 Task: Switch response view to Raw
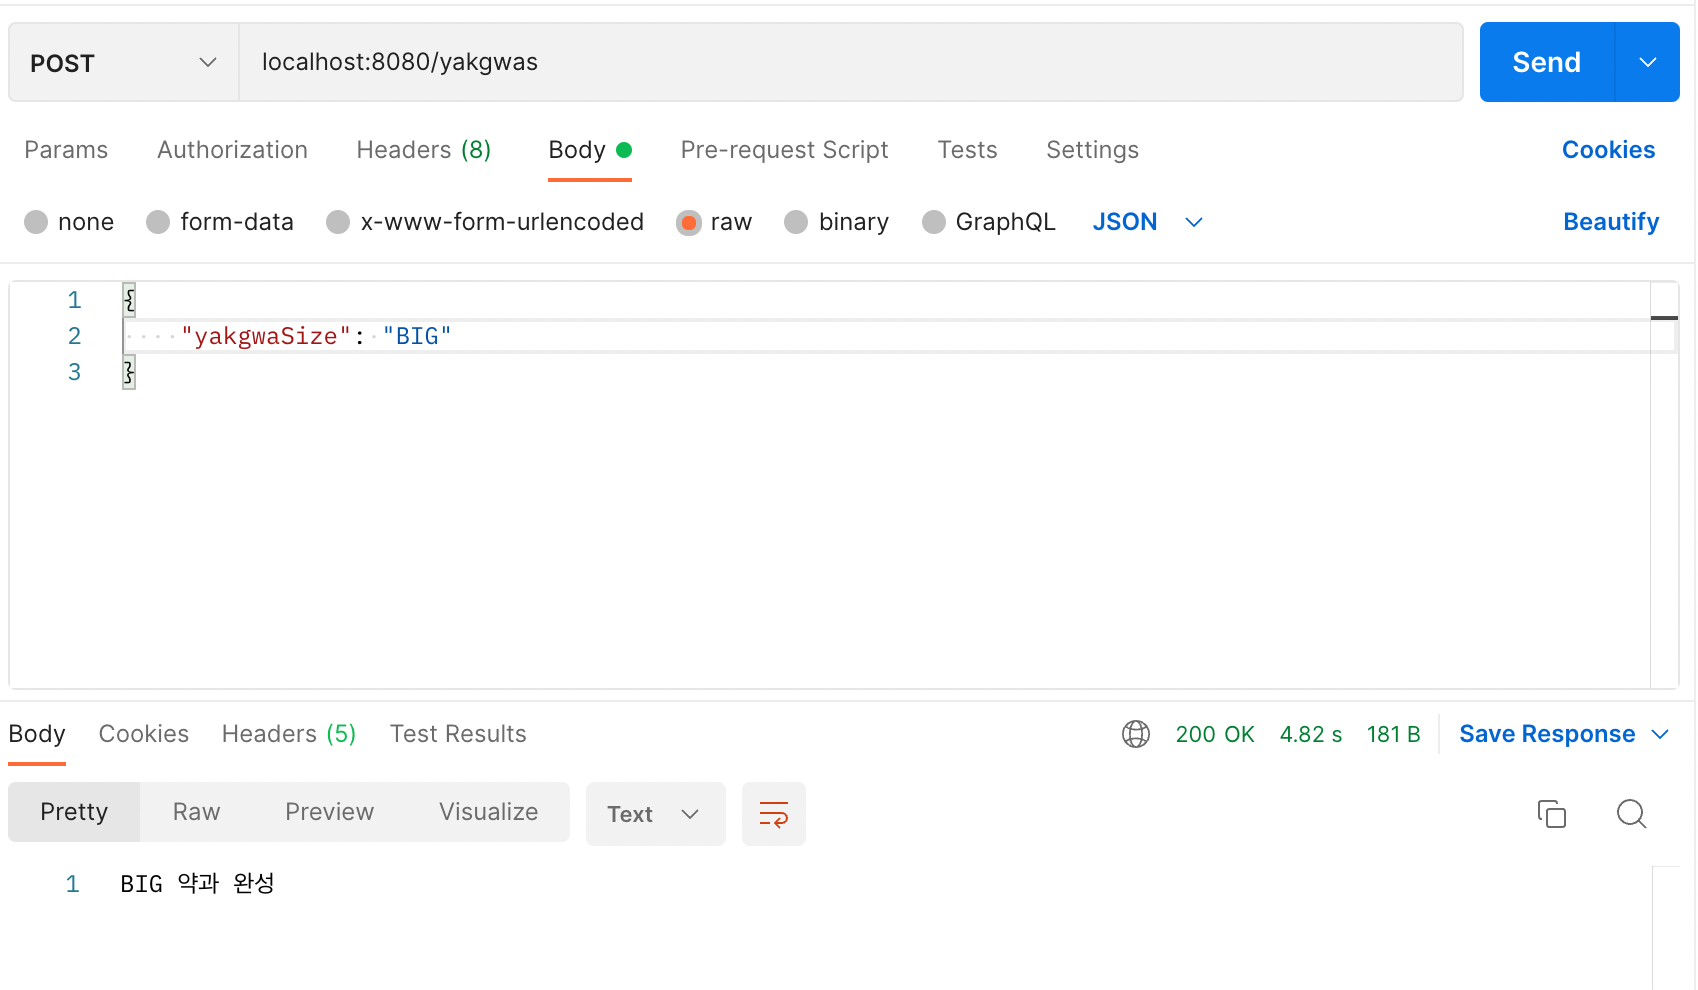[x=196, y=812]
